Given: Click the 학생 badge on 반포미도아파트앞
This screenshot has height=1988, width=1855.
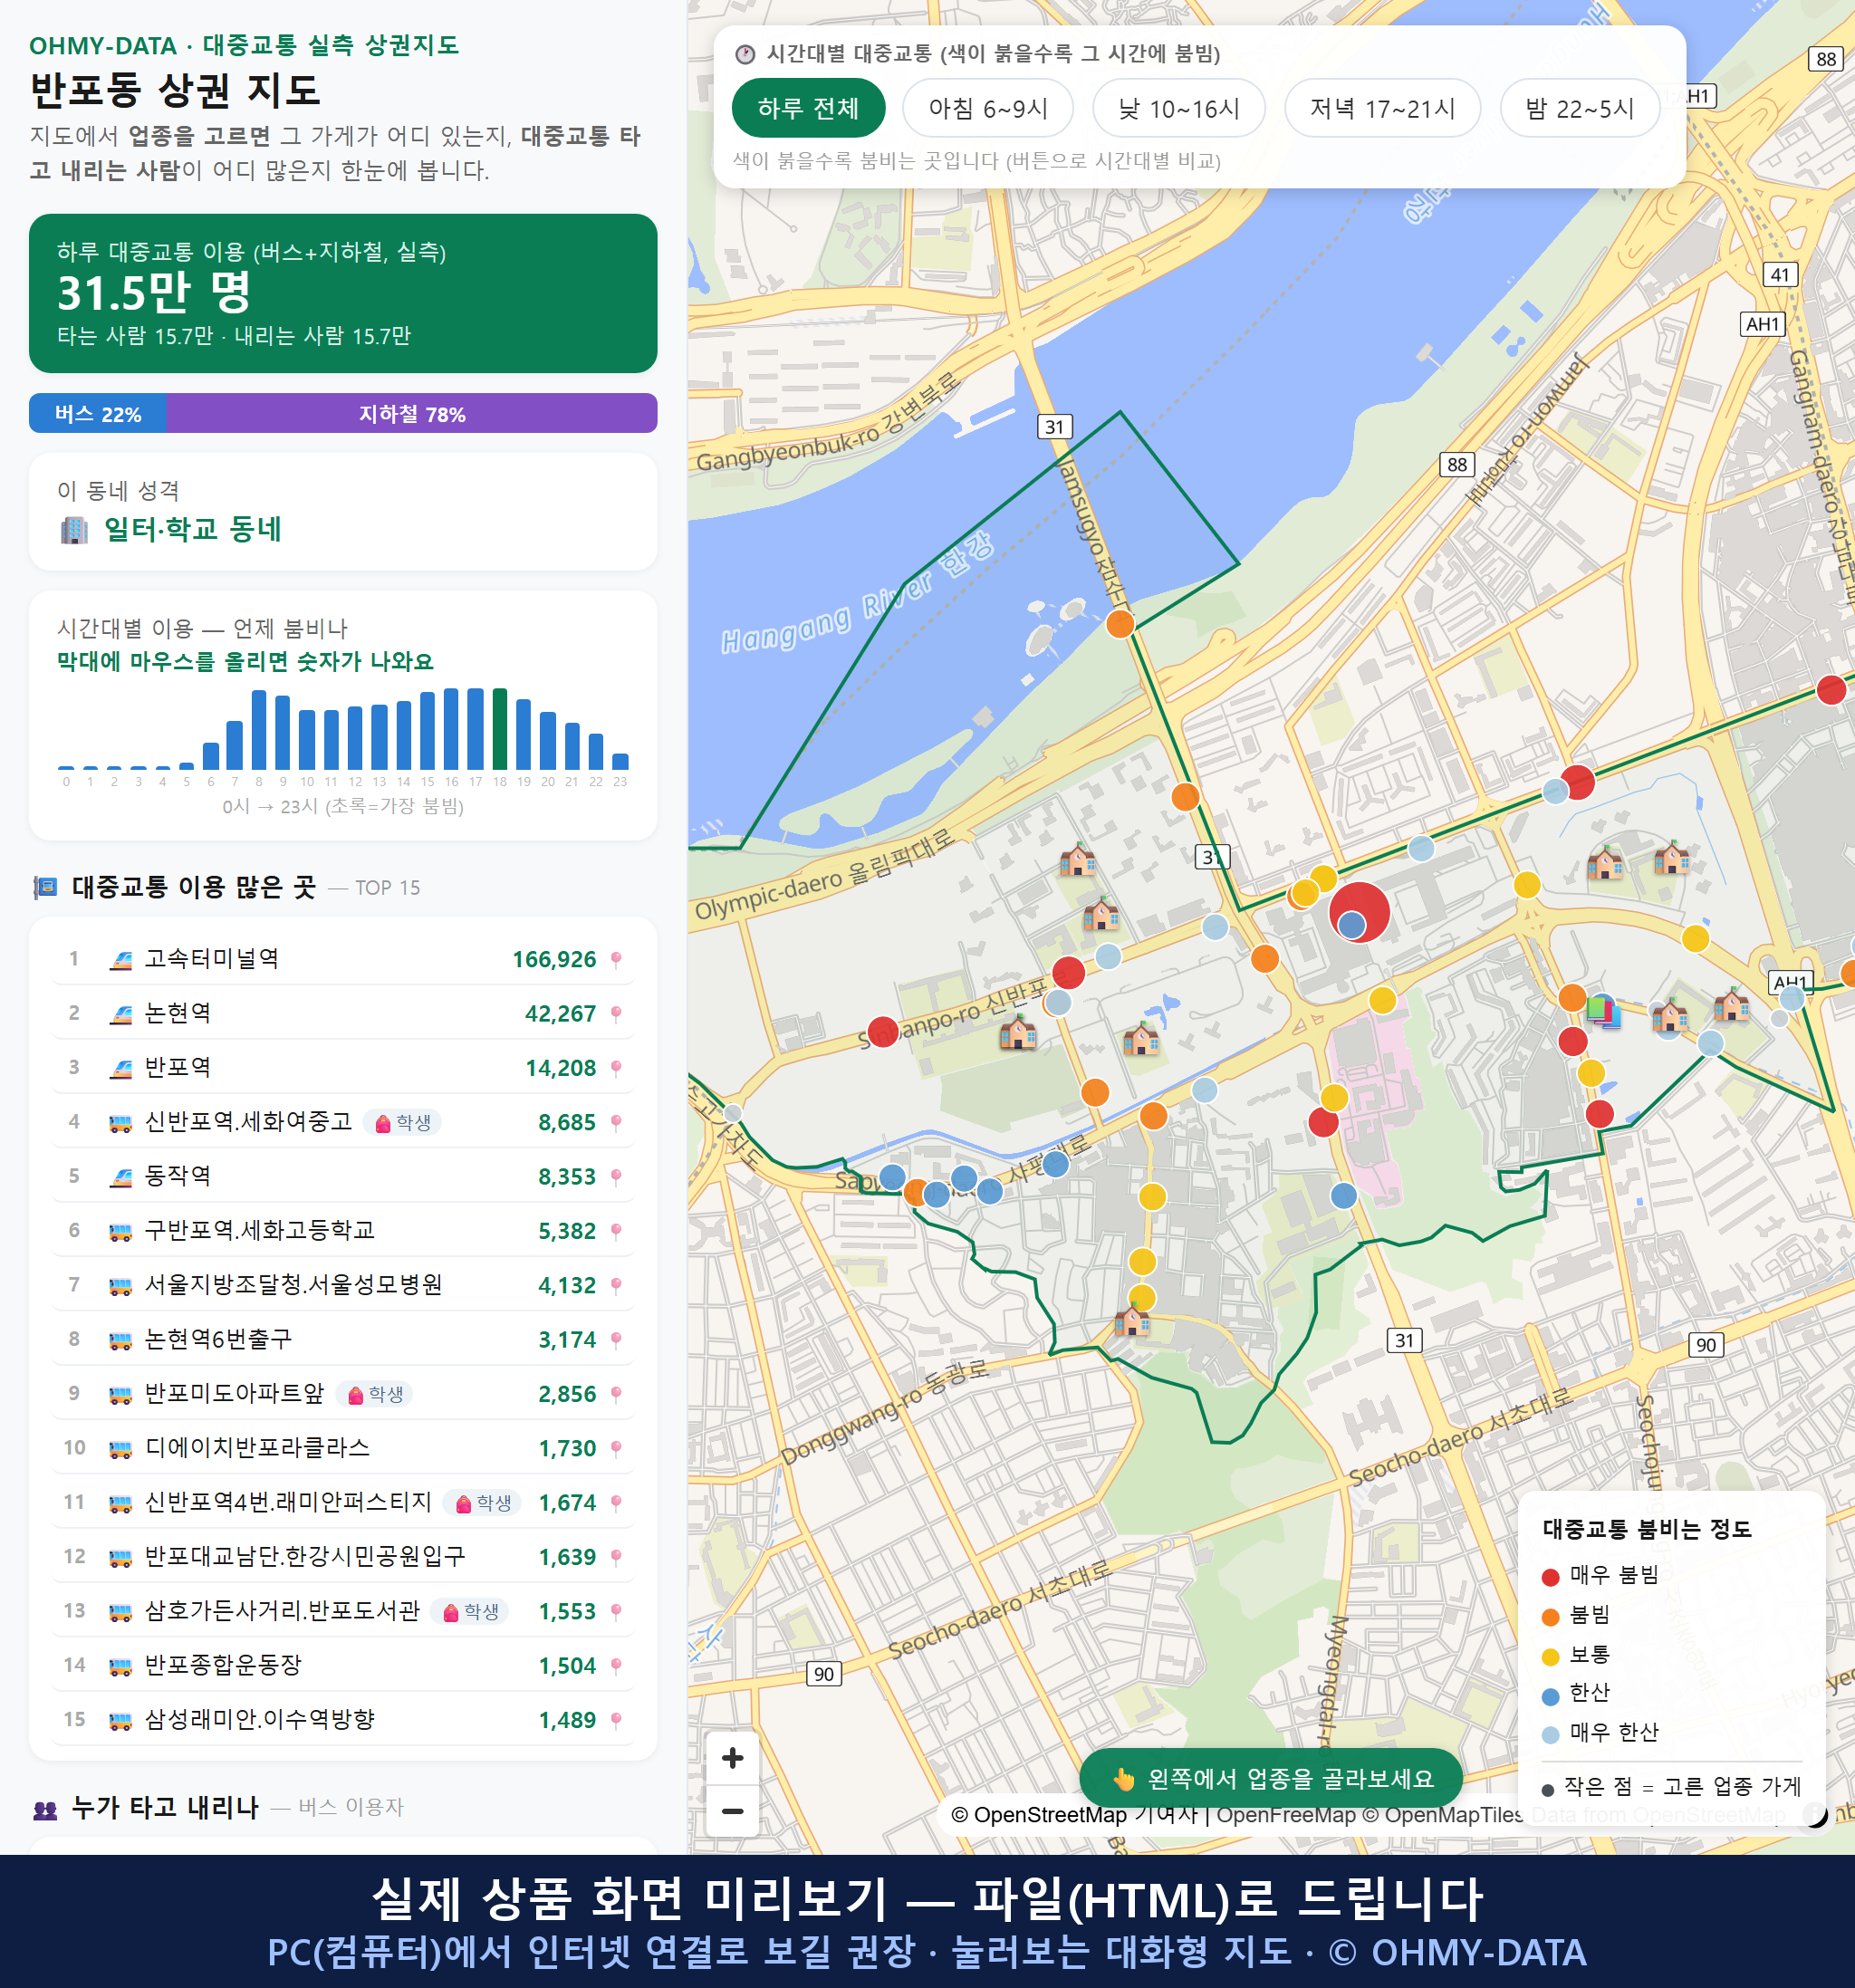Looking at the screenshot, I should coord(375,1394).
